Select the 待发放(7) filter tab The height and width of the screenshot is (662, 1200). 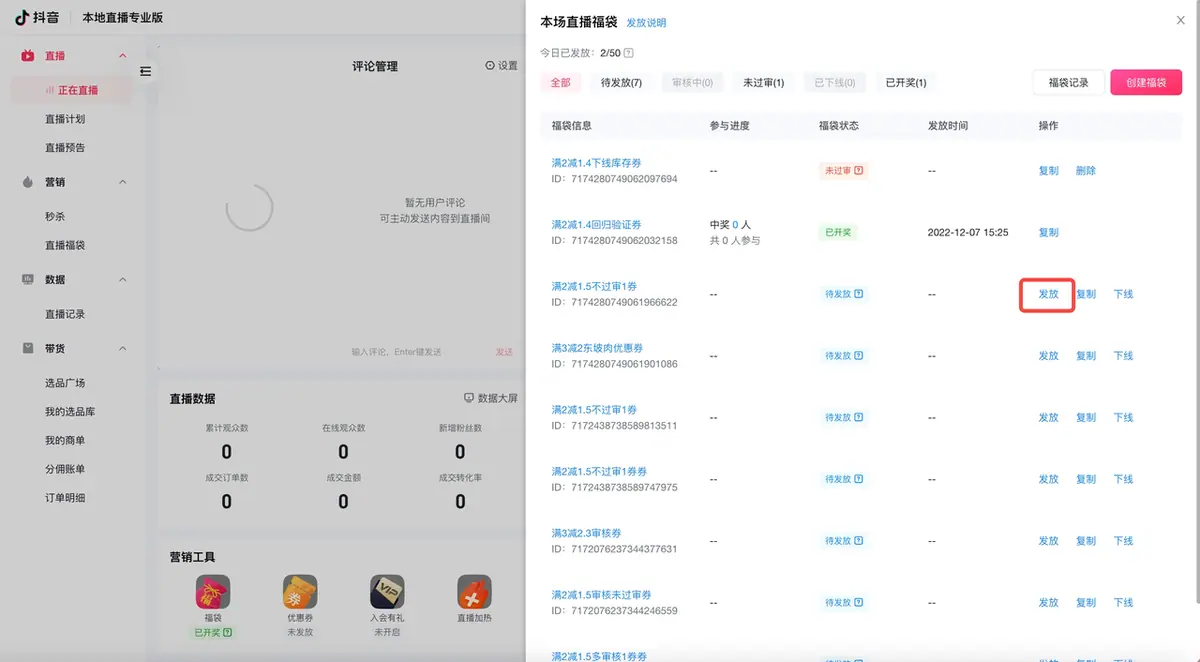pyautogui.click(x=621, y=83)
